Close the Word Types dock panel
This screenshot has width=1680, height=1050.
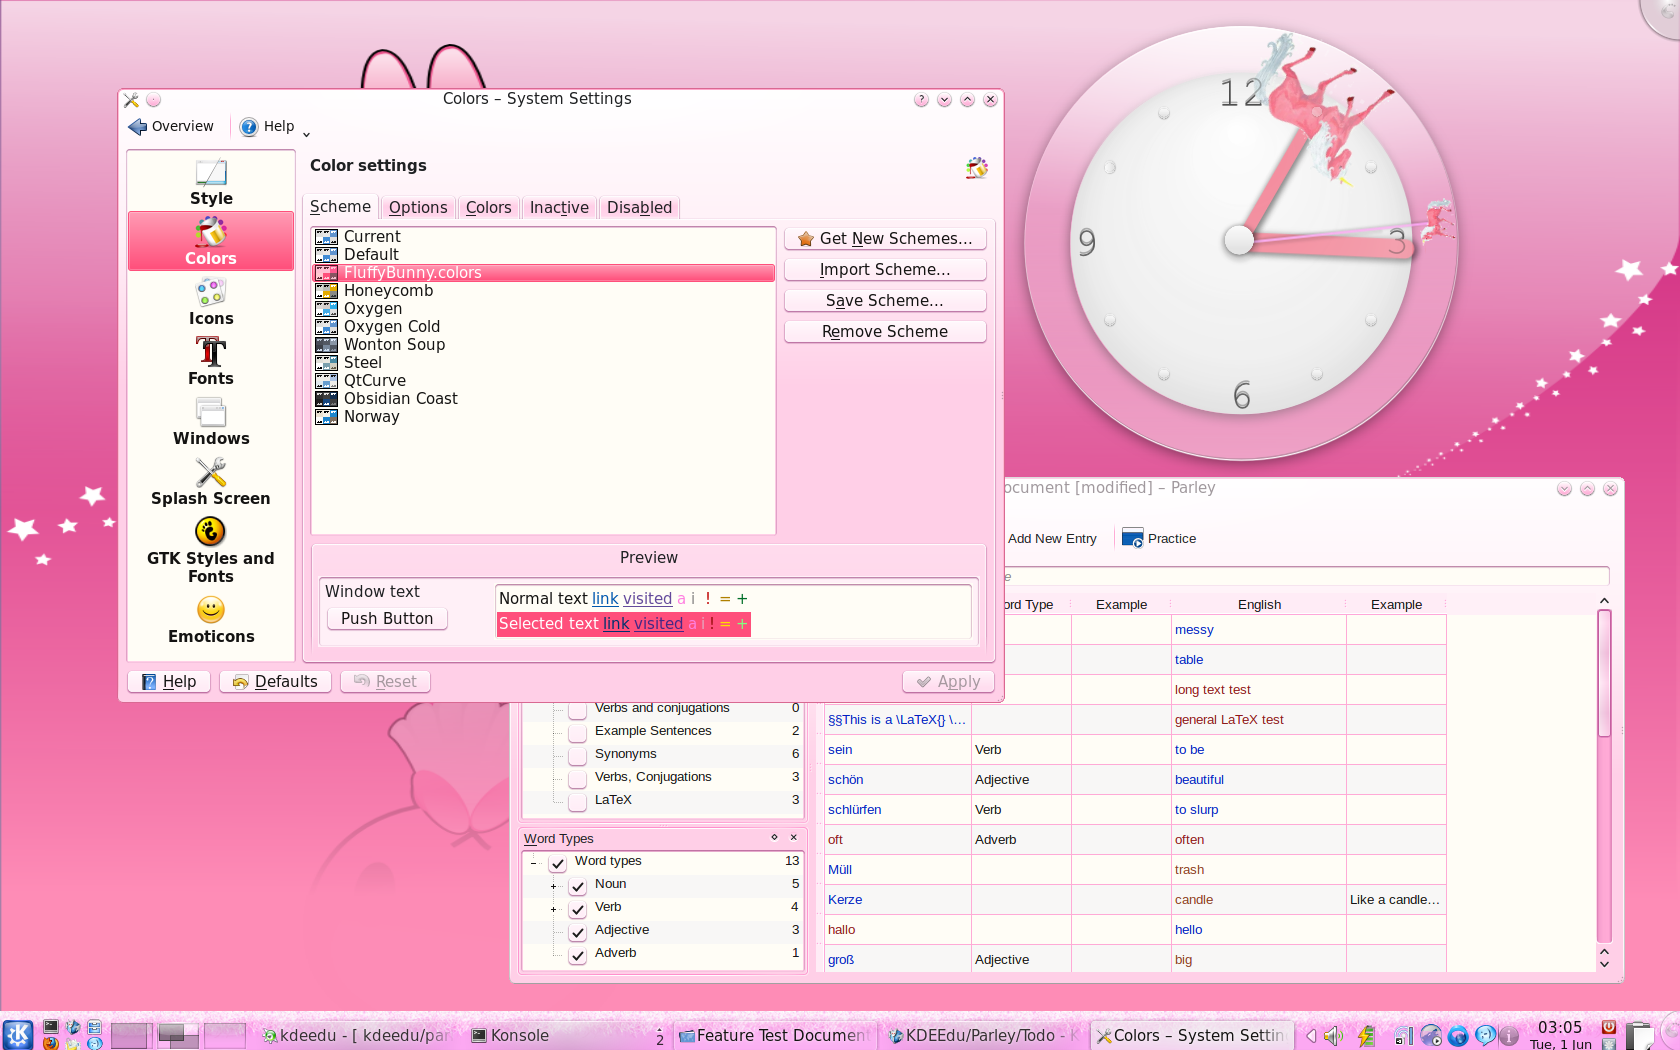(794, 838)
